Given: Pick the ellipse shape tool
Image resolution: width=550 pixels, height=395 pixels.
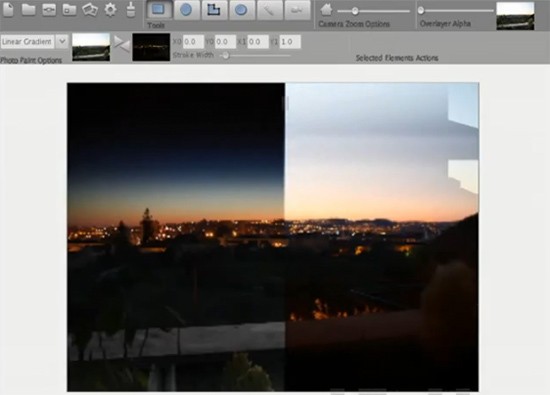Looking at the screenshot, I should click(x=241, y=9).
